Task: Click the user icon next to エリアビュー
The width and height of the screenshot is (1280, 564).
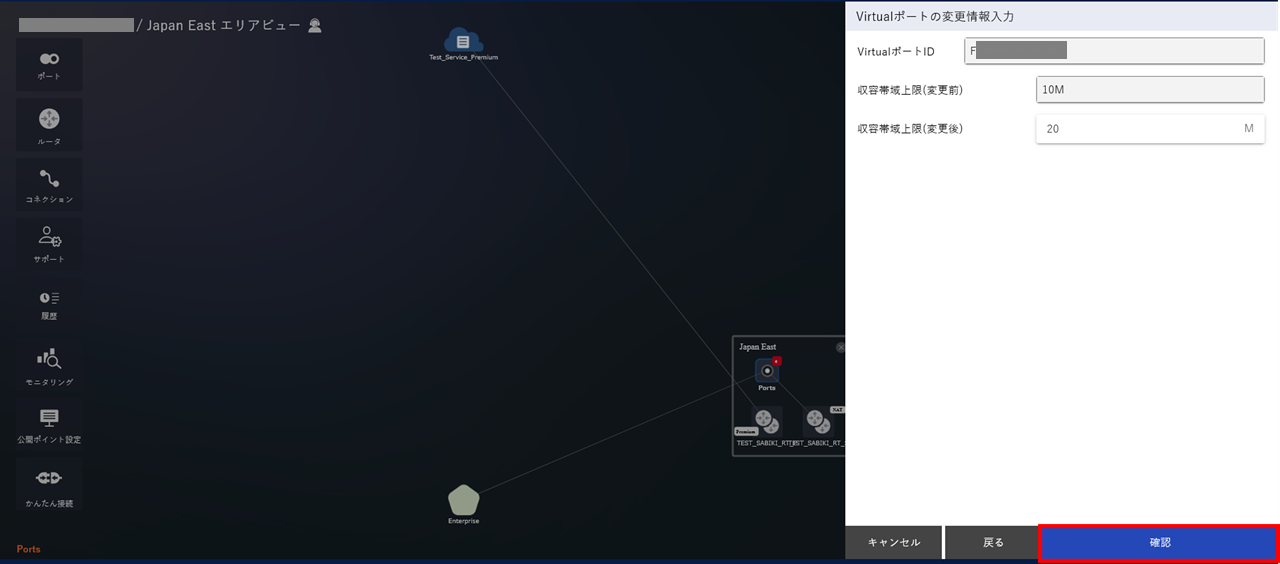Action: (x=315, y=26)
